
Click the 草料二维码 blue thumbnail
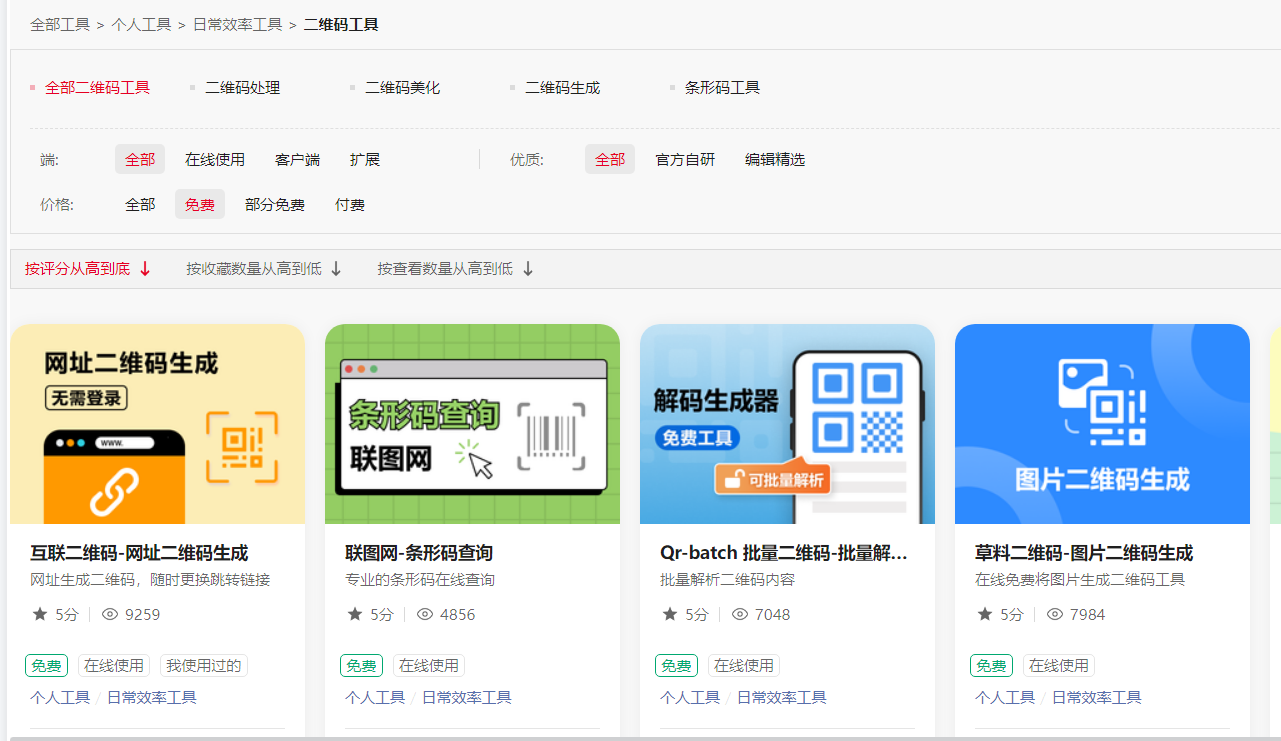(1101, 423)
